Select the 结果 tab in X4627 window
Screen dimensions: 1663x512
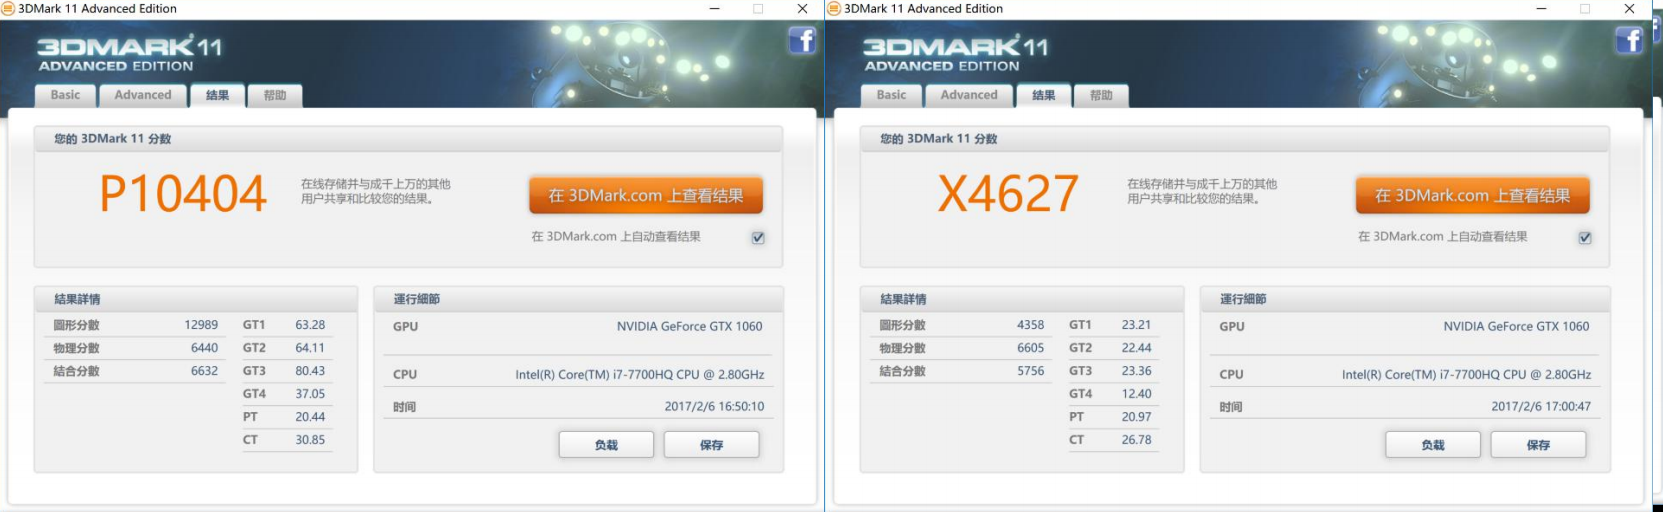point(1044,95)
